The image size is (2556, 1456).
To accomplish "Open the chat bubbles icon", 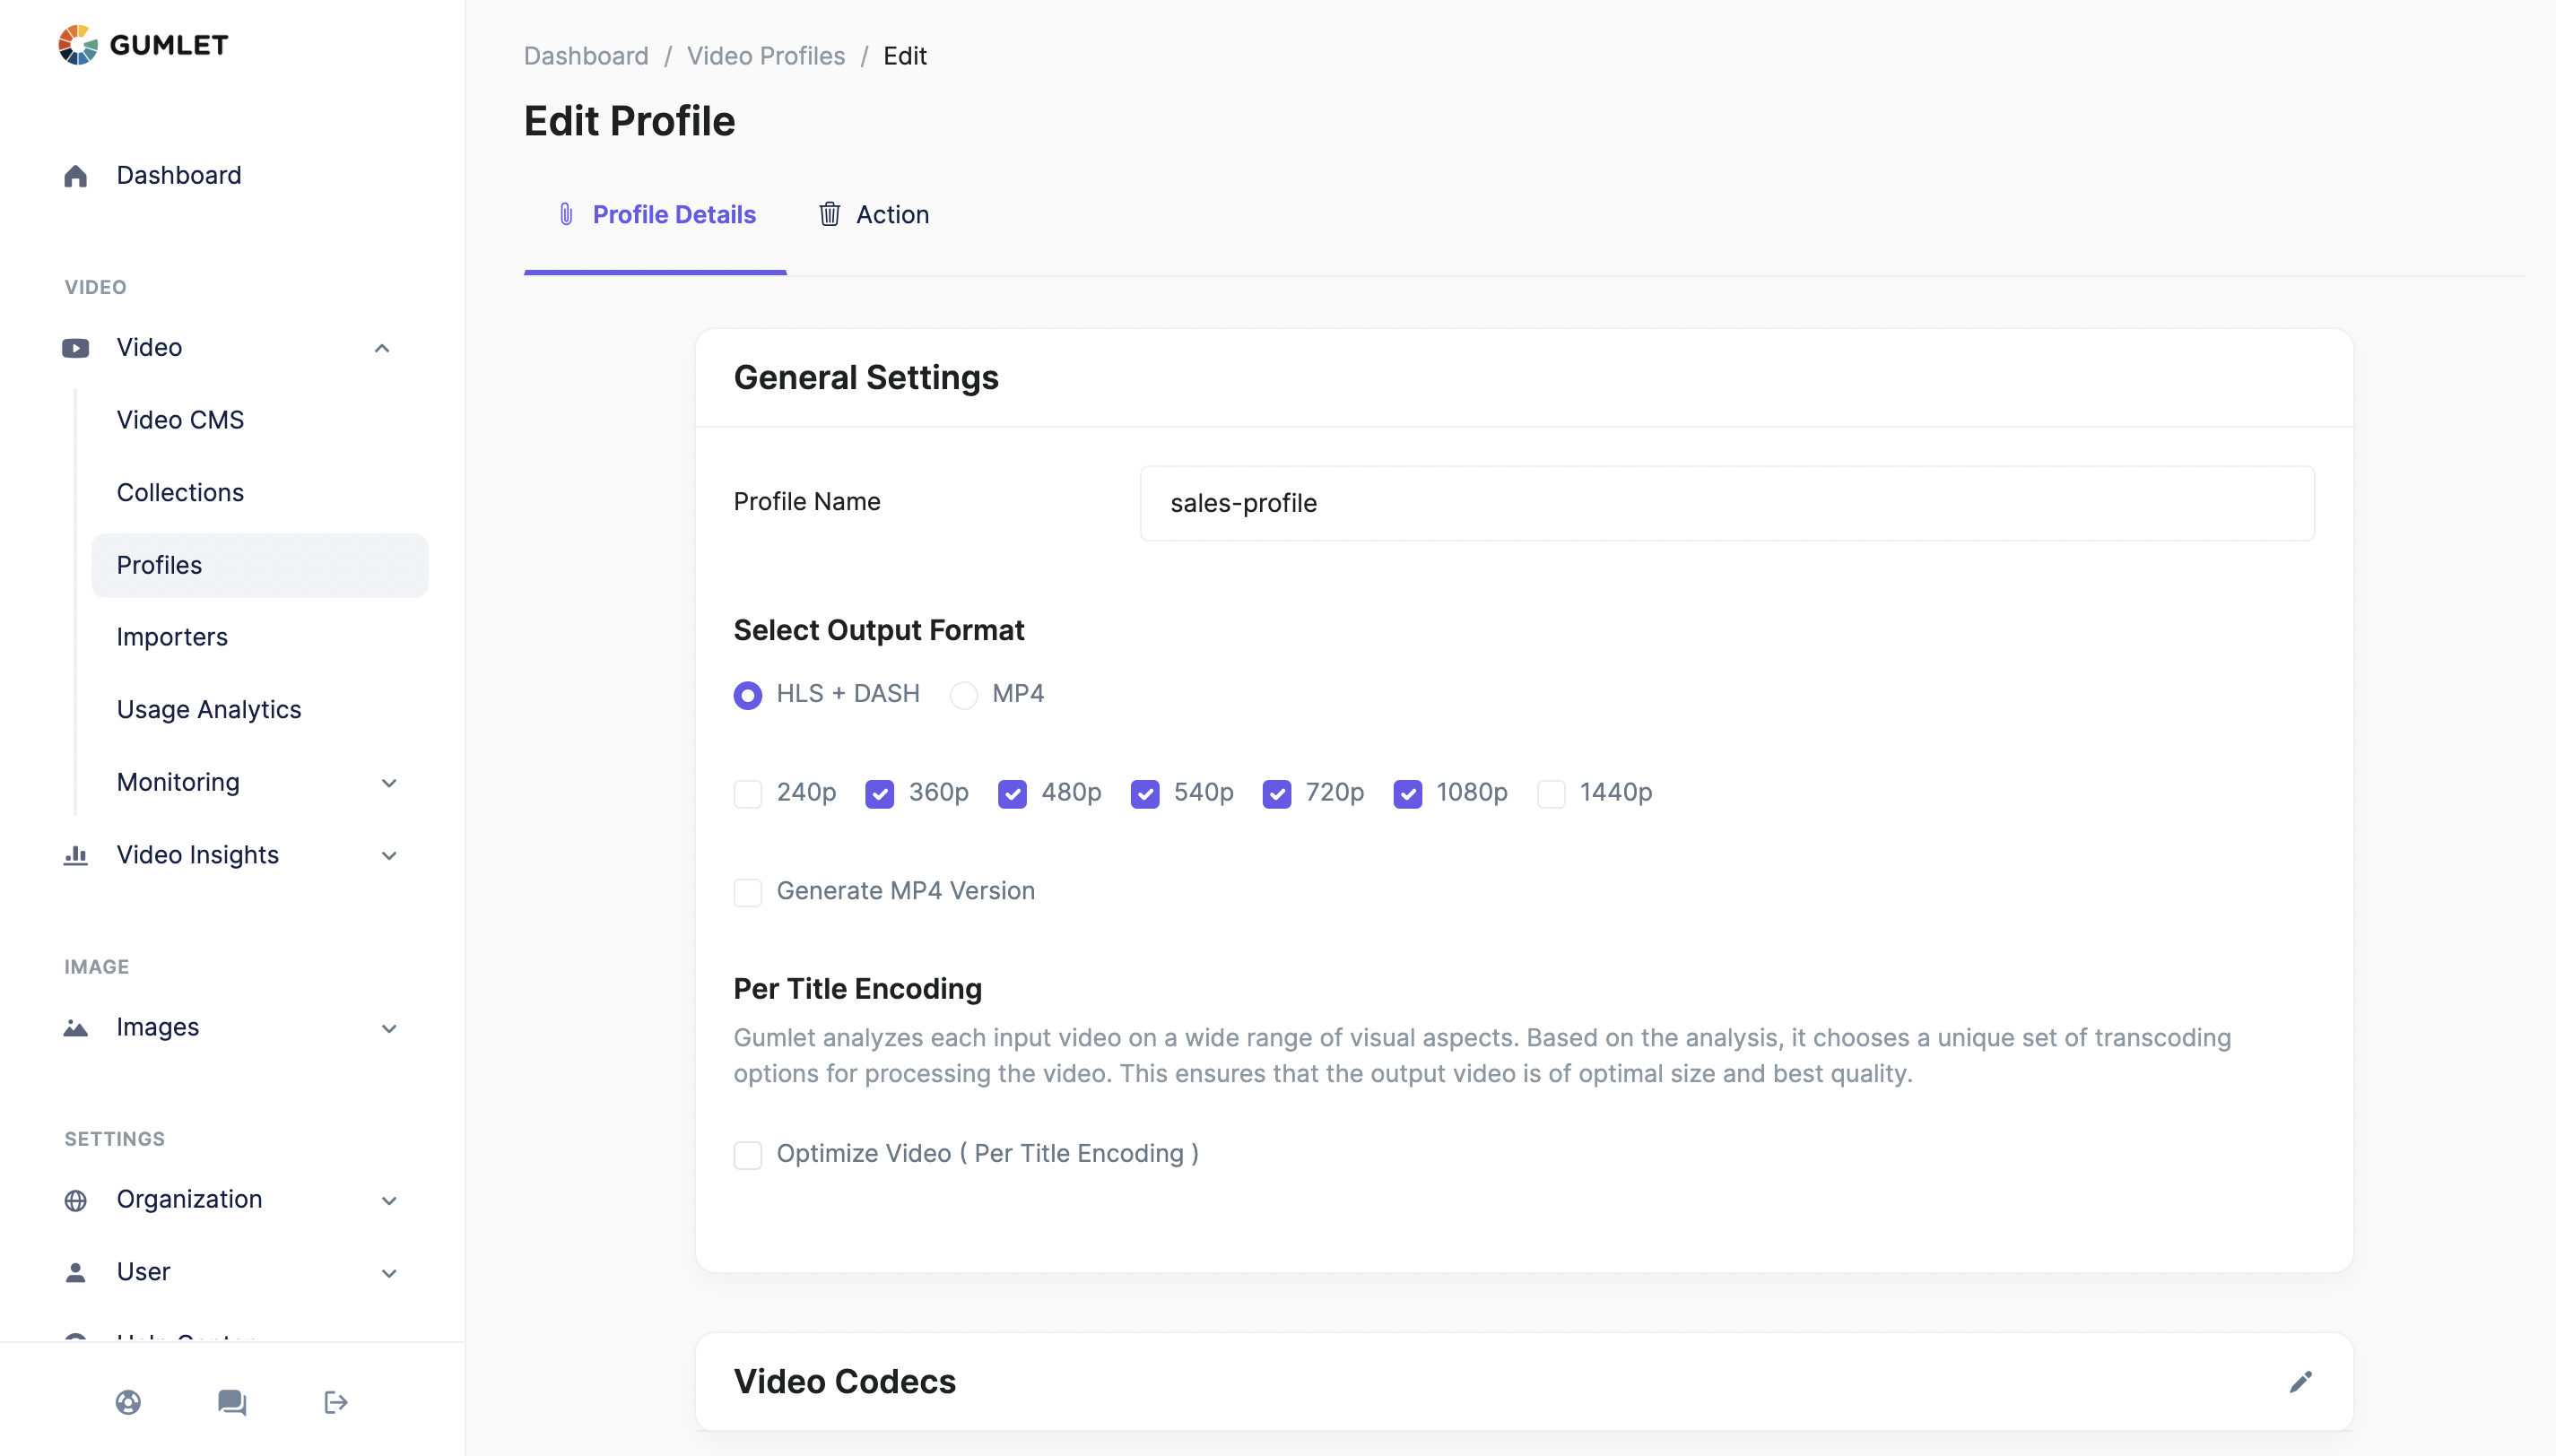I will (232, 1402).
